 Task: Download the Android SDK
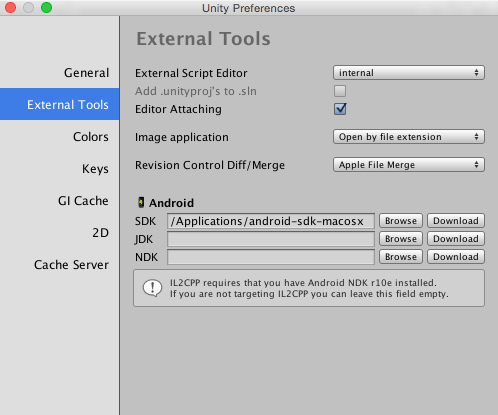click(x=456, y=221)
